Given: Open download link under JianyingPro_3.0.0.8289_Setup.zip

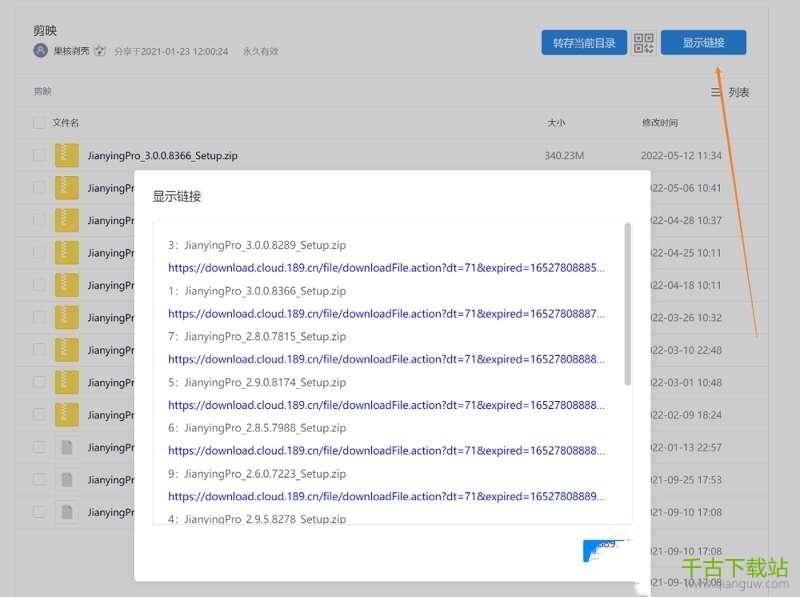Looking at the screenshot, I should coord(386,268).
